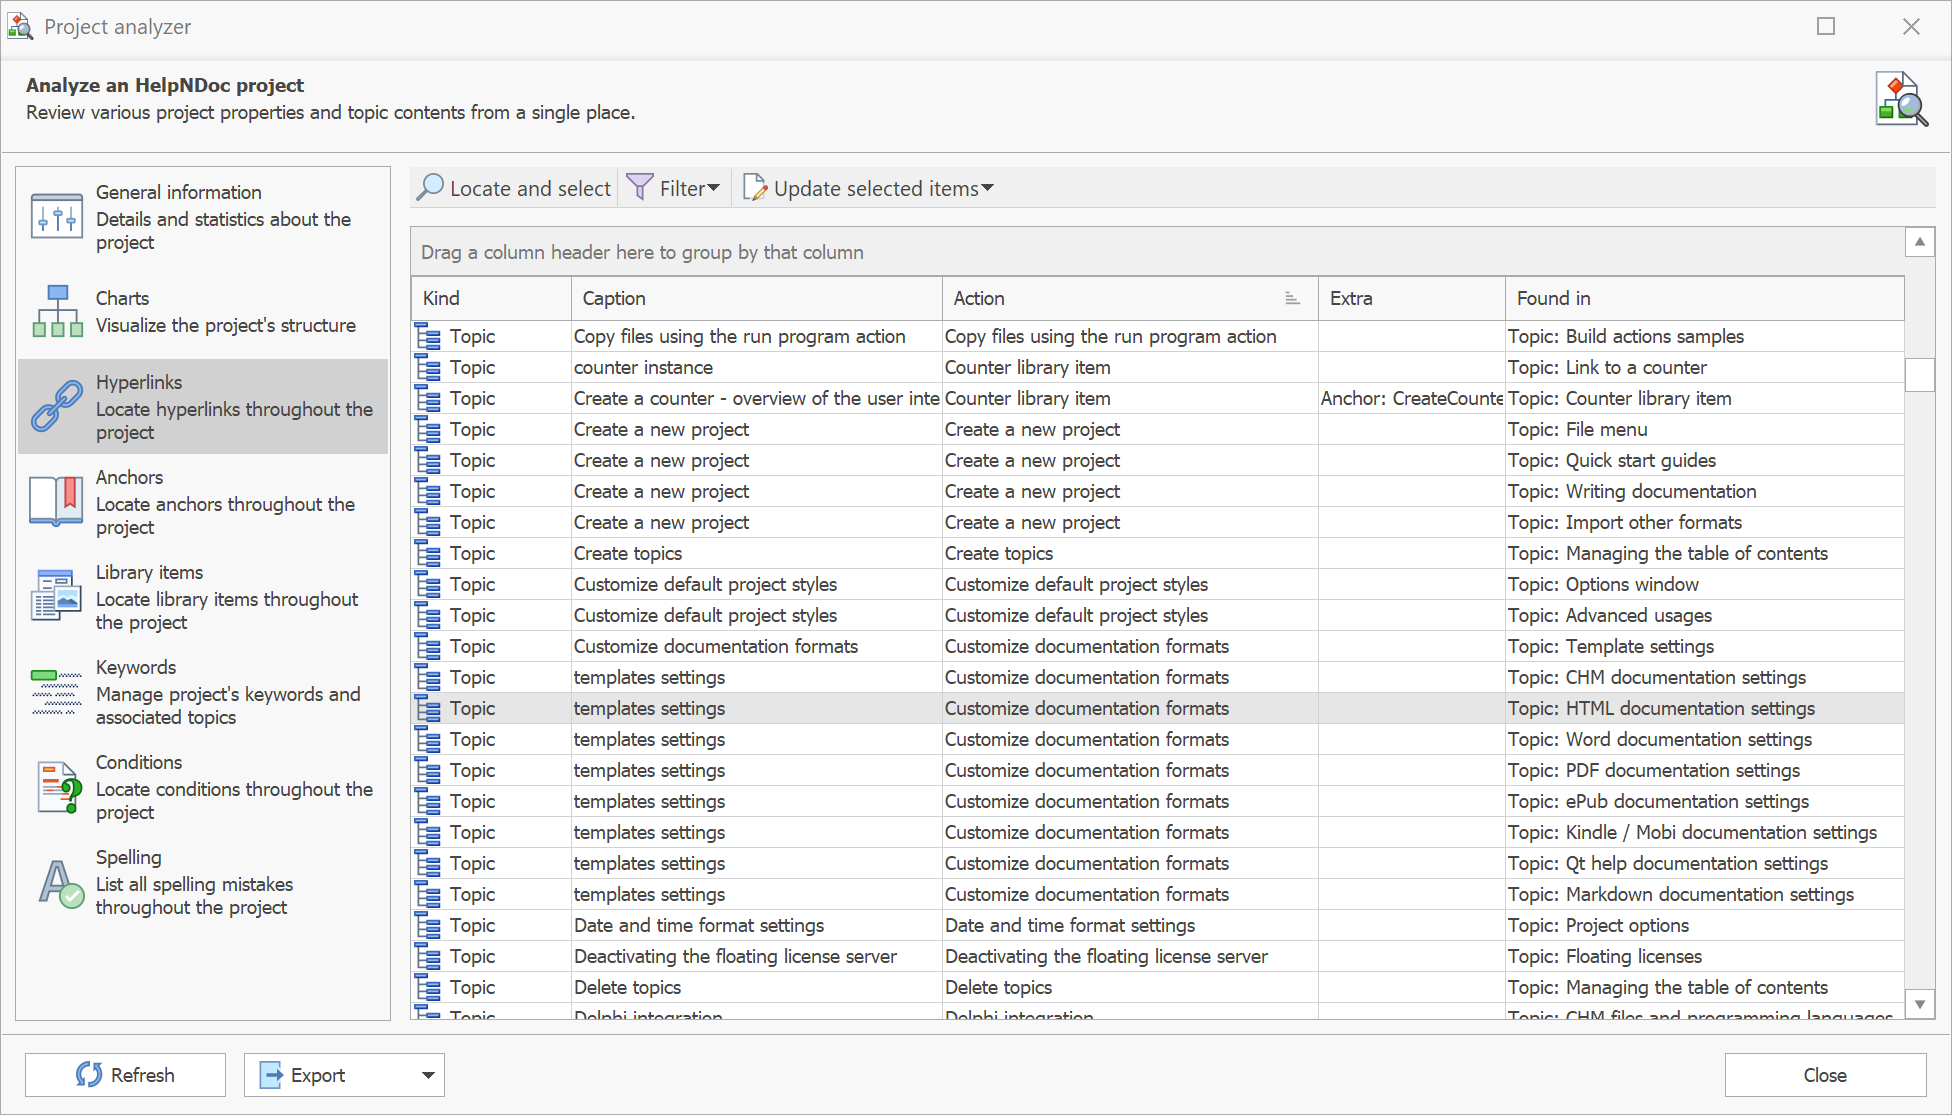Select row found in Quick start guides
1952x1115 pixels.
click(x=1158, y=460)
